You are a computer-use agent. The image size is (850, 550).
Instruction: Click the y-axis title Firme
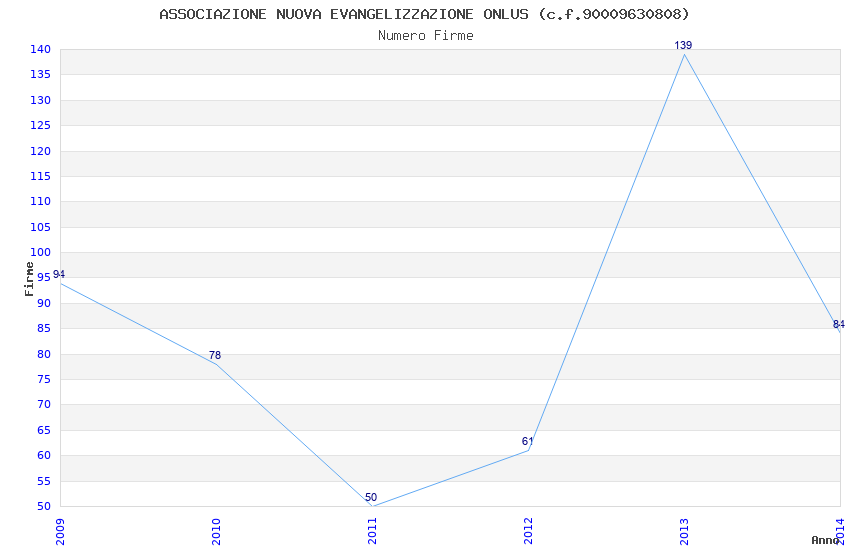29,279
